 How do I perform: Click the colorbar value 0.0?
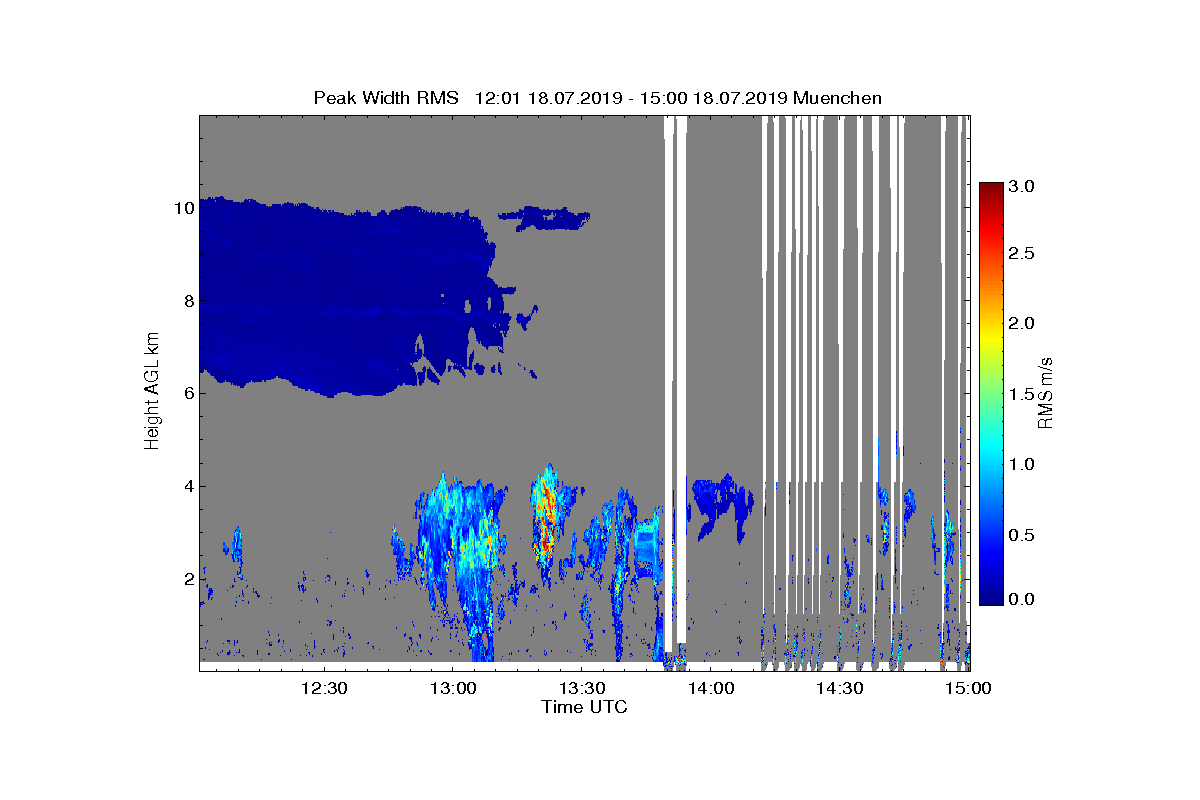(x=1023, y=599)
